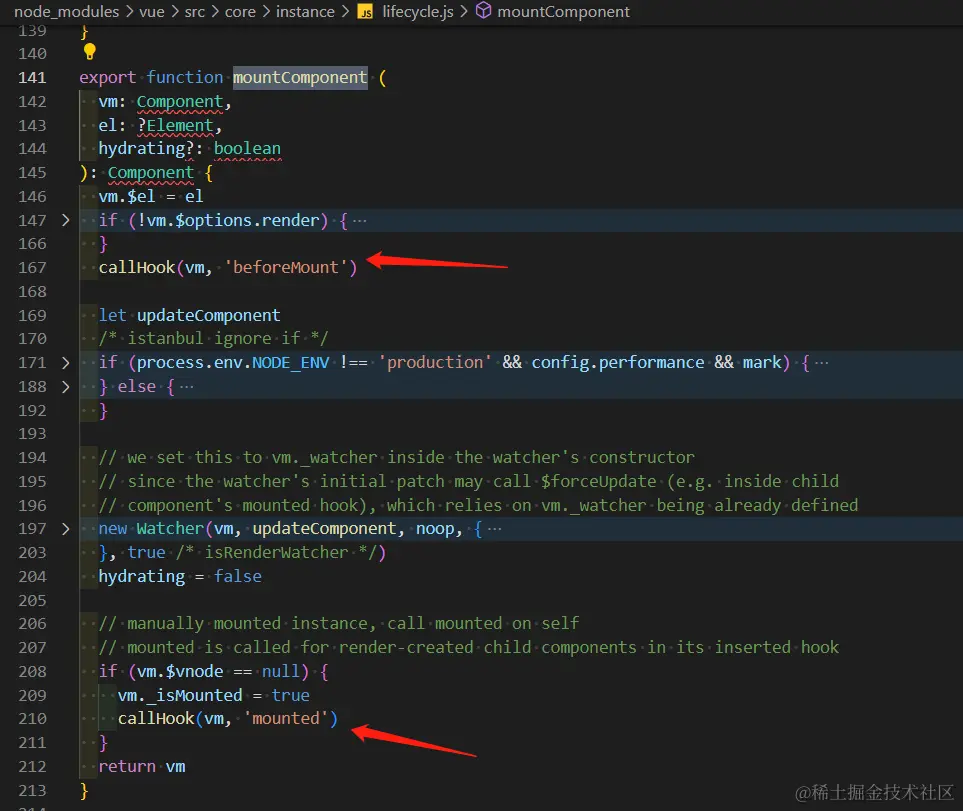Click noop argument on line 197
Viewport: 963px width, 811px height.
435,529
